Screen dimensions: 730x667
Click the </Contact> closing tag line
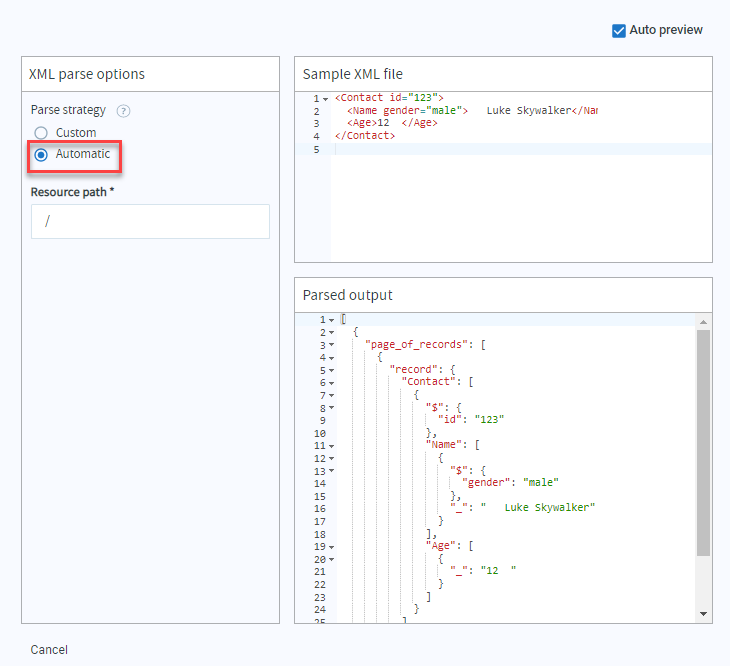365,136
